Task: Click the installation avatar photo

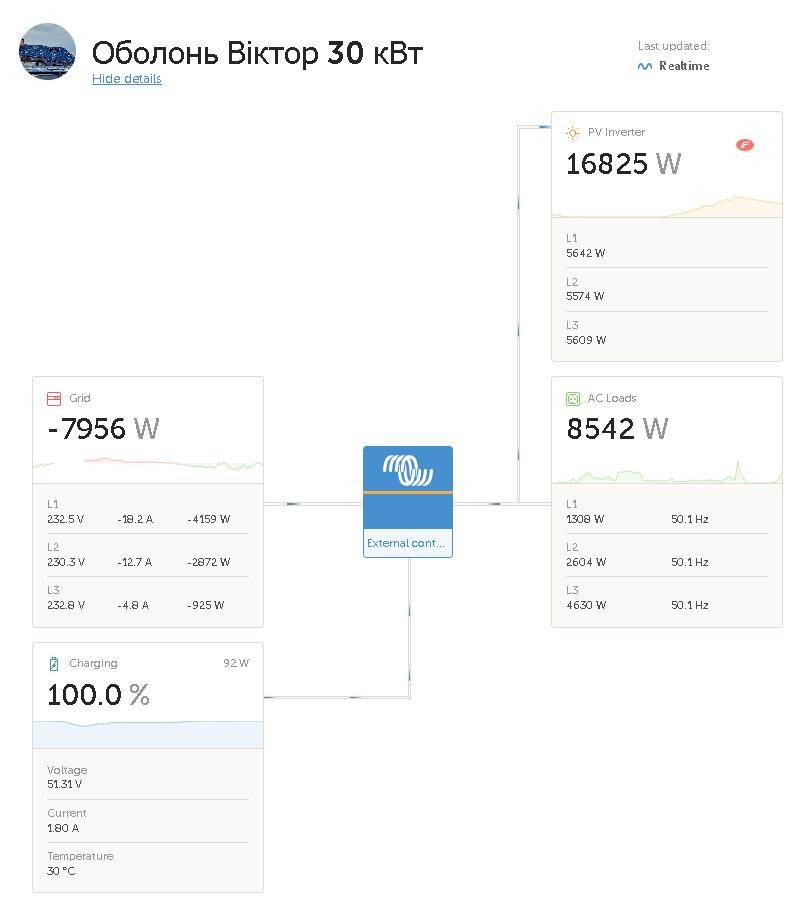Action: pos(47,52)
